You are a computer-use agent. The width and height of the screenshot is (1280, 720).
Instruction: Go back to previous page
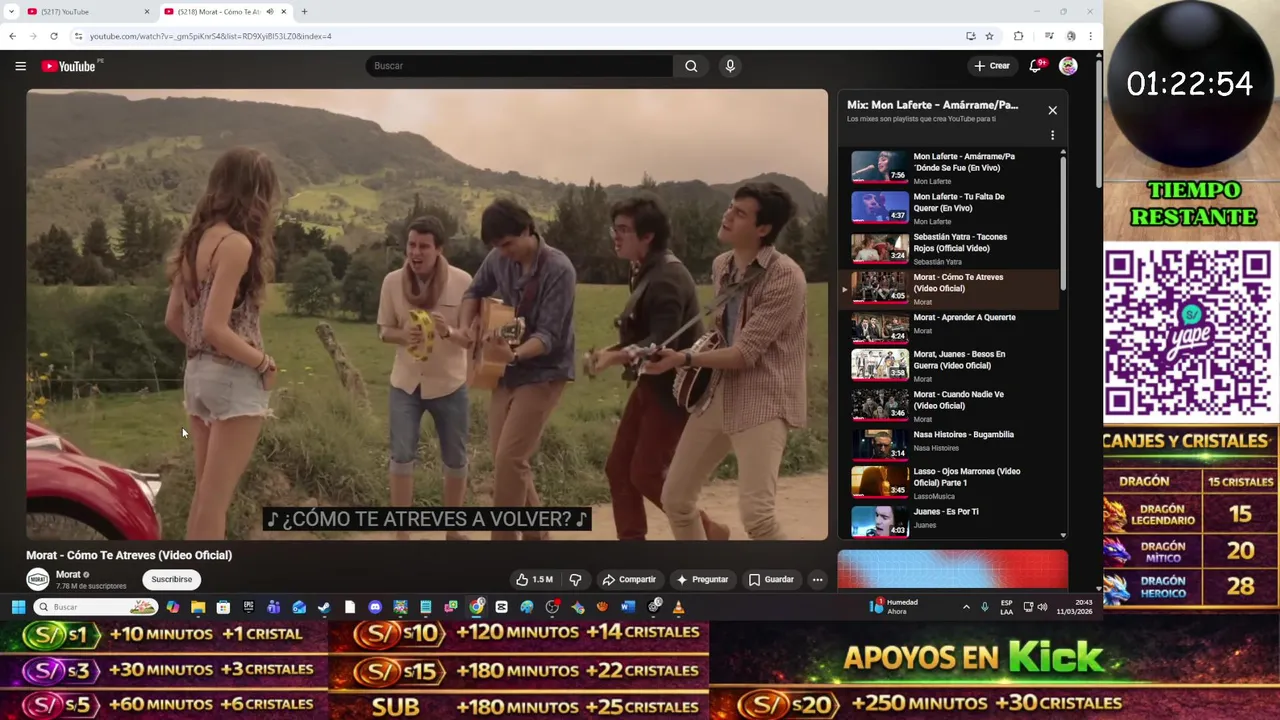point(12,36)
